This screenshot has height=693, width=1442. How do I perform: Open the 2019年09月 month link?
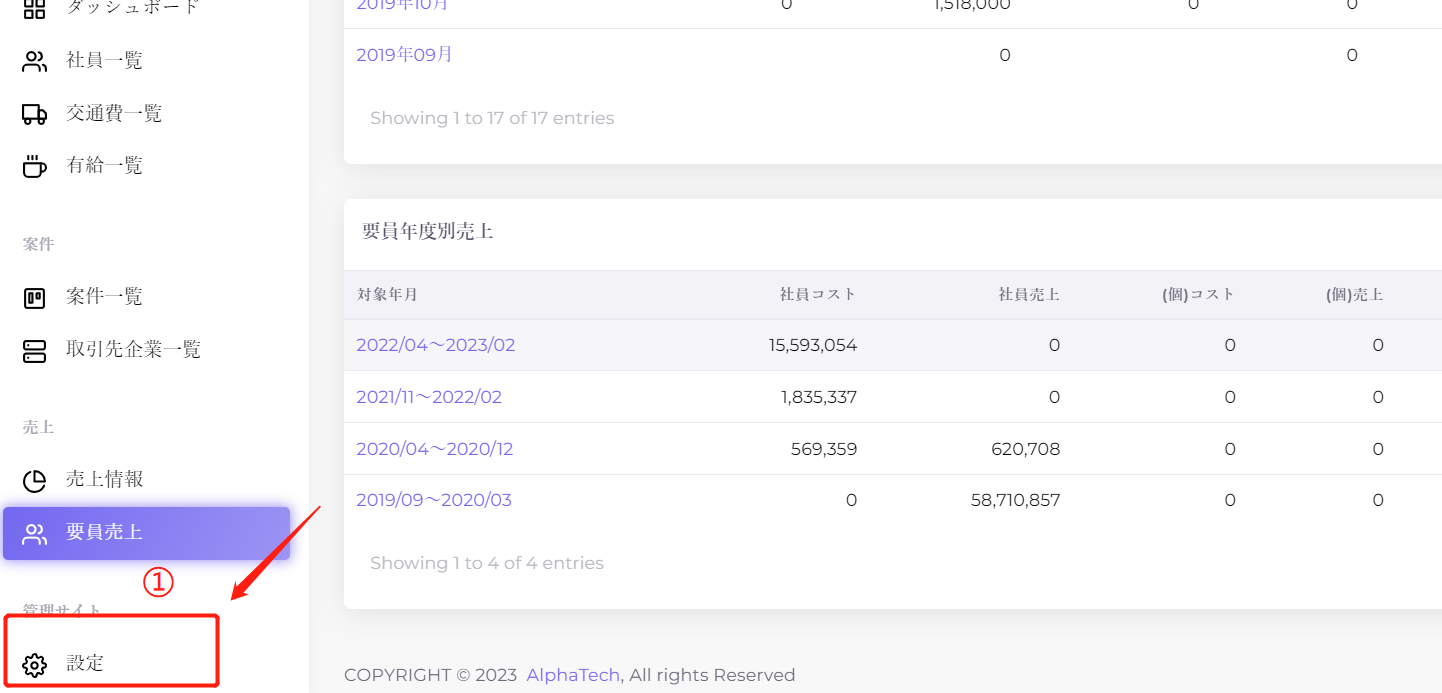coord(404,55)
